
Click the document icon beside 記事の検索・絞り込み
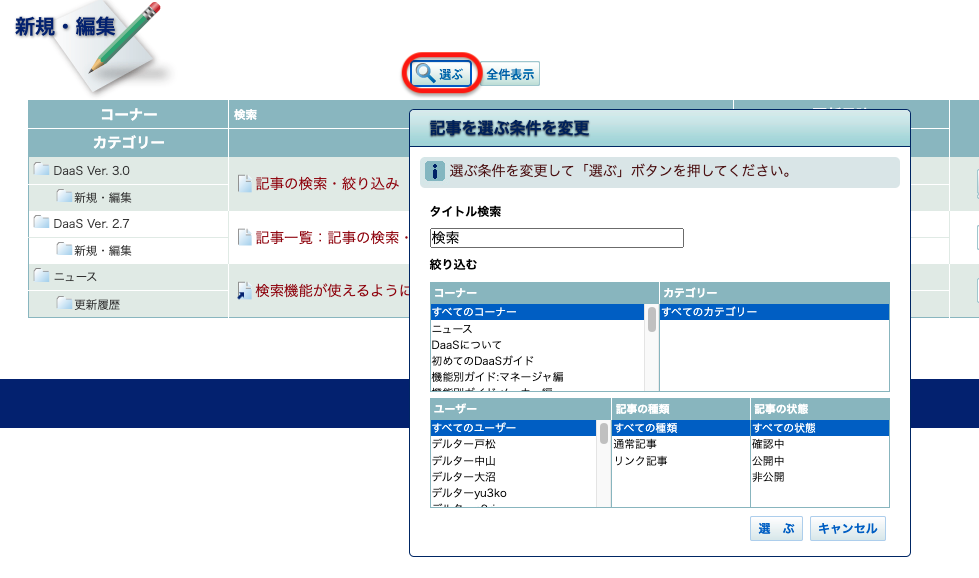[x=244, y=184]
